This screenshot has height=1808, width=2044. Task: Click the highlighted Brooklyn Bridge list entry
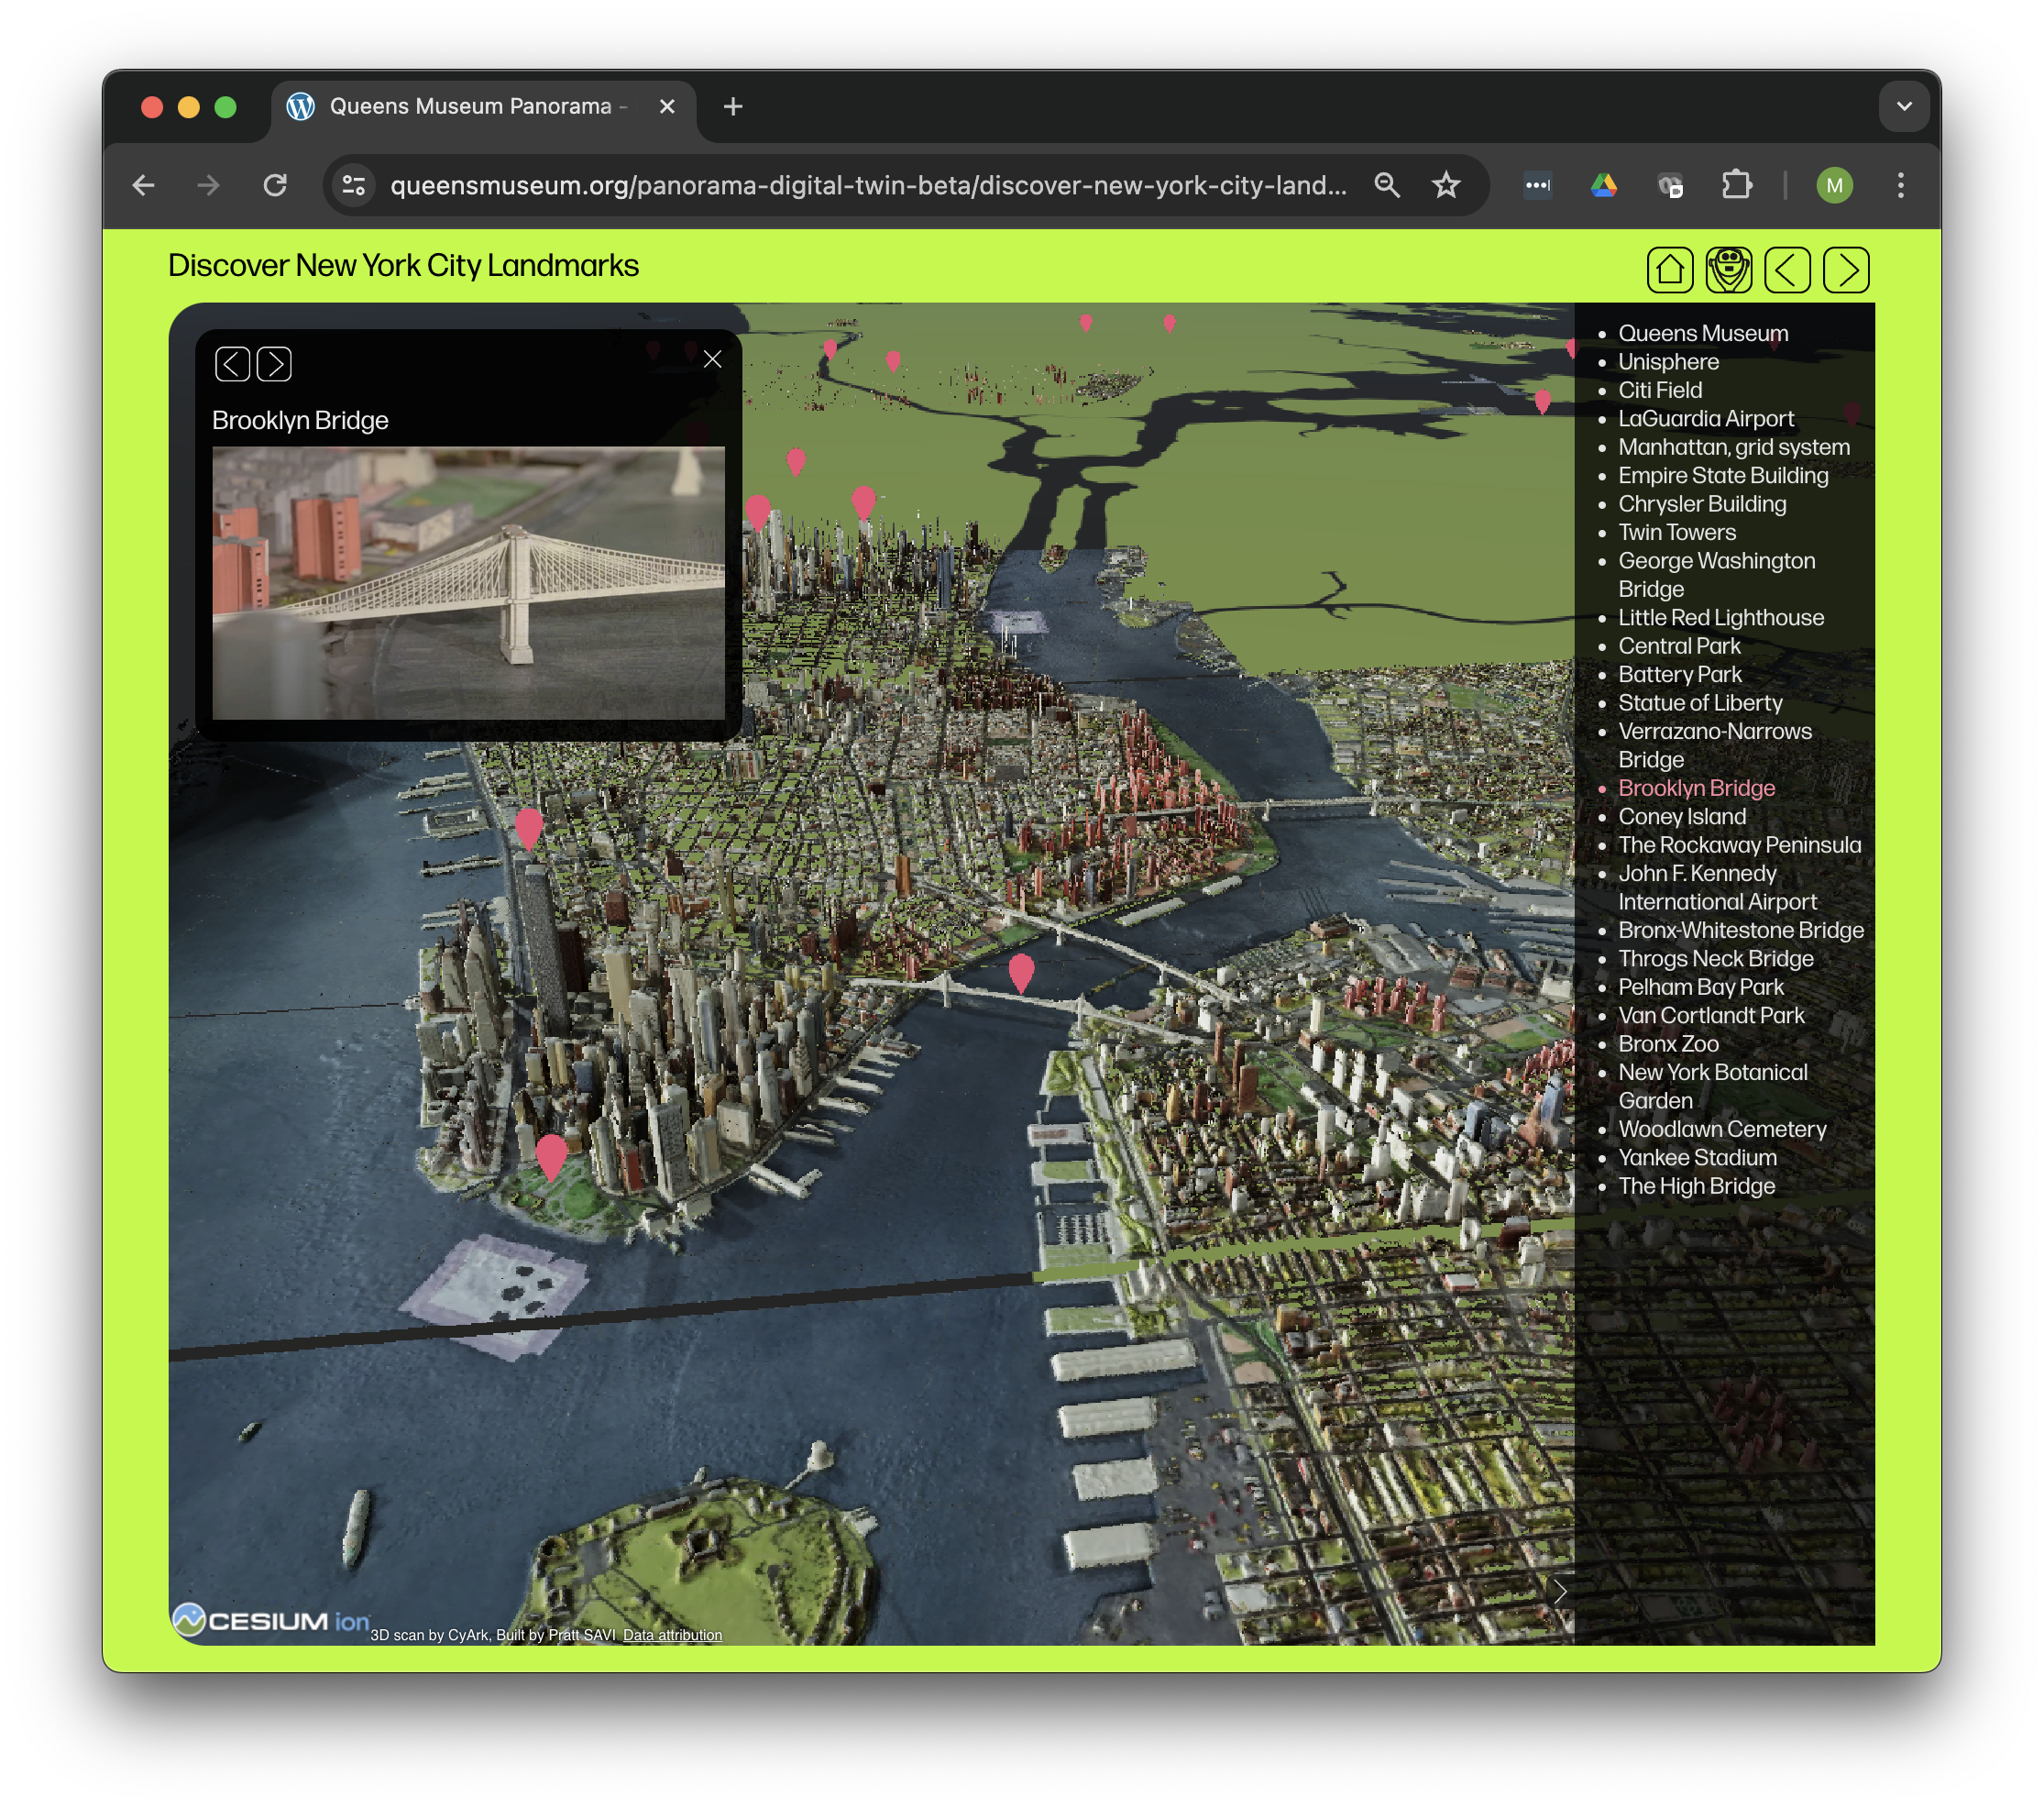coord(1697,788)
